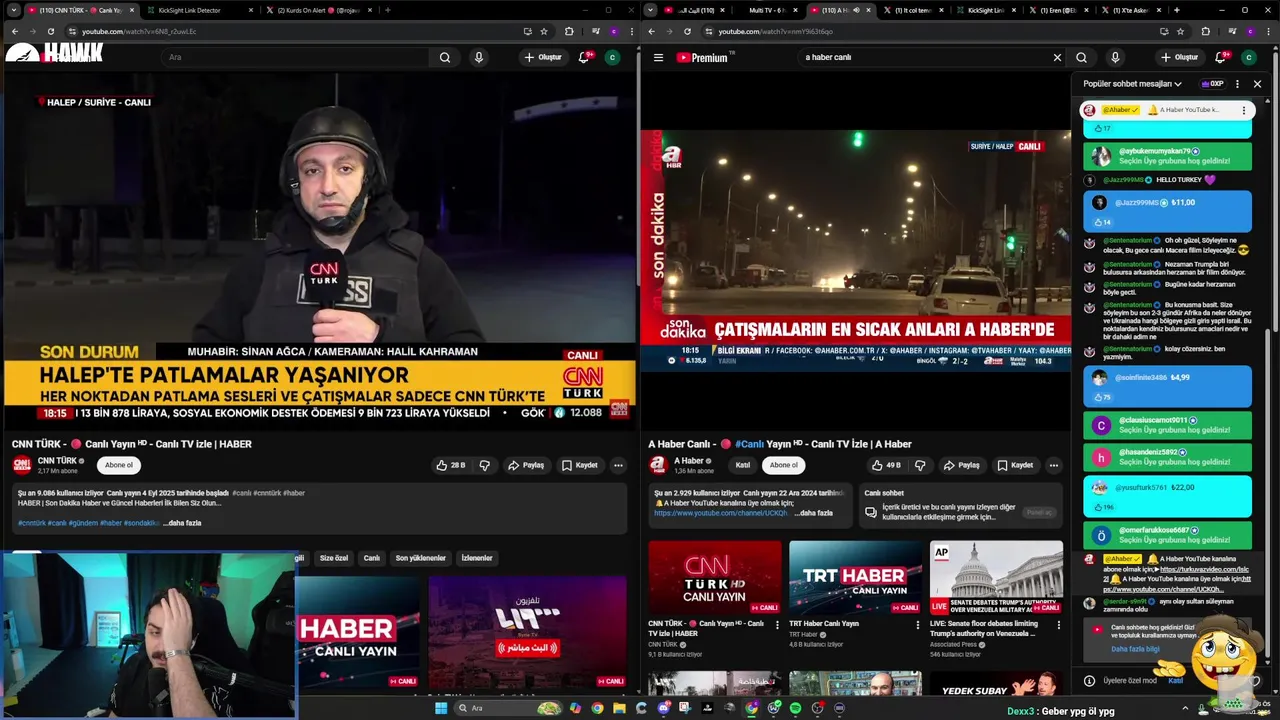Expand A Haber description with '...daha fazla'

tap(814, 513)
